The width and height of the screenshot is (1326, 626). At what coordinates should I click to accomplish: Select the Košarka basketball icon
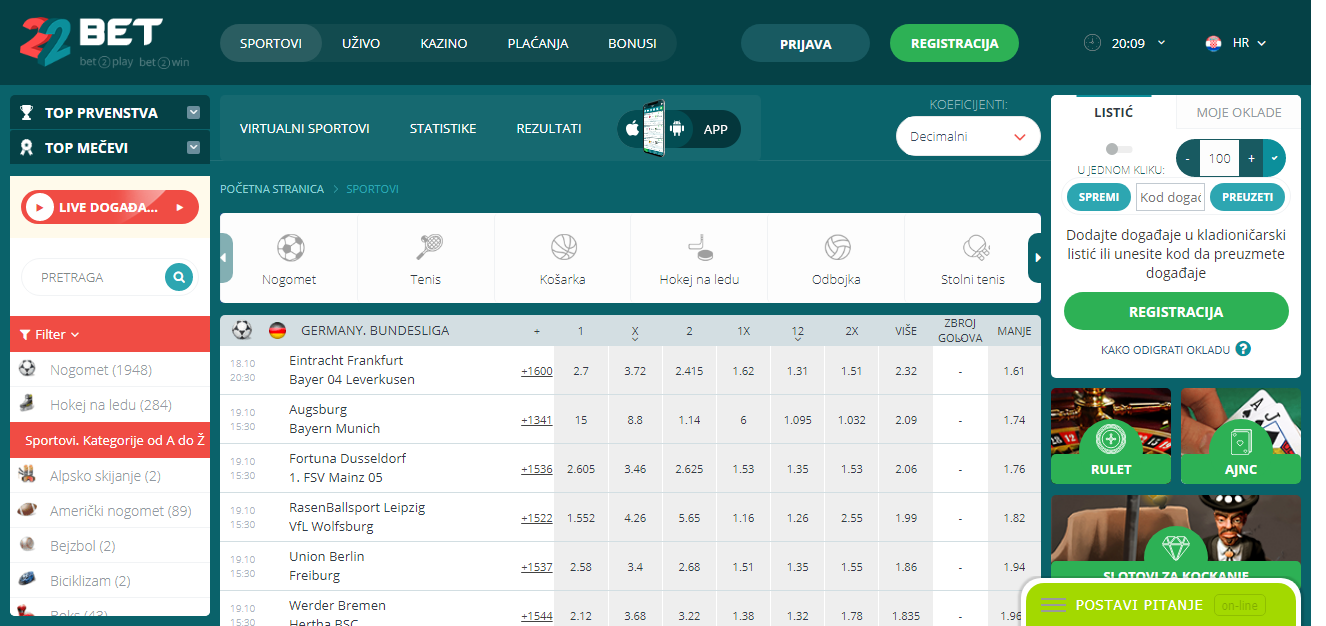(x=564, y=247)
